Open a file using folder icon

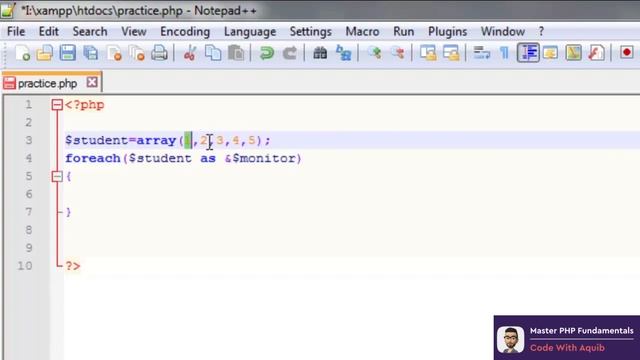44,53
